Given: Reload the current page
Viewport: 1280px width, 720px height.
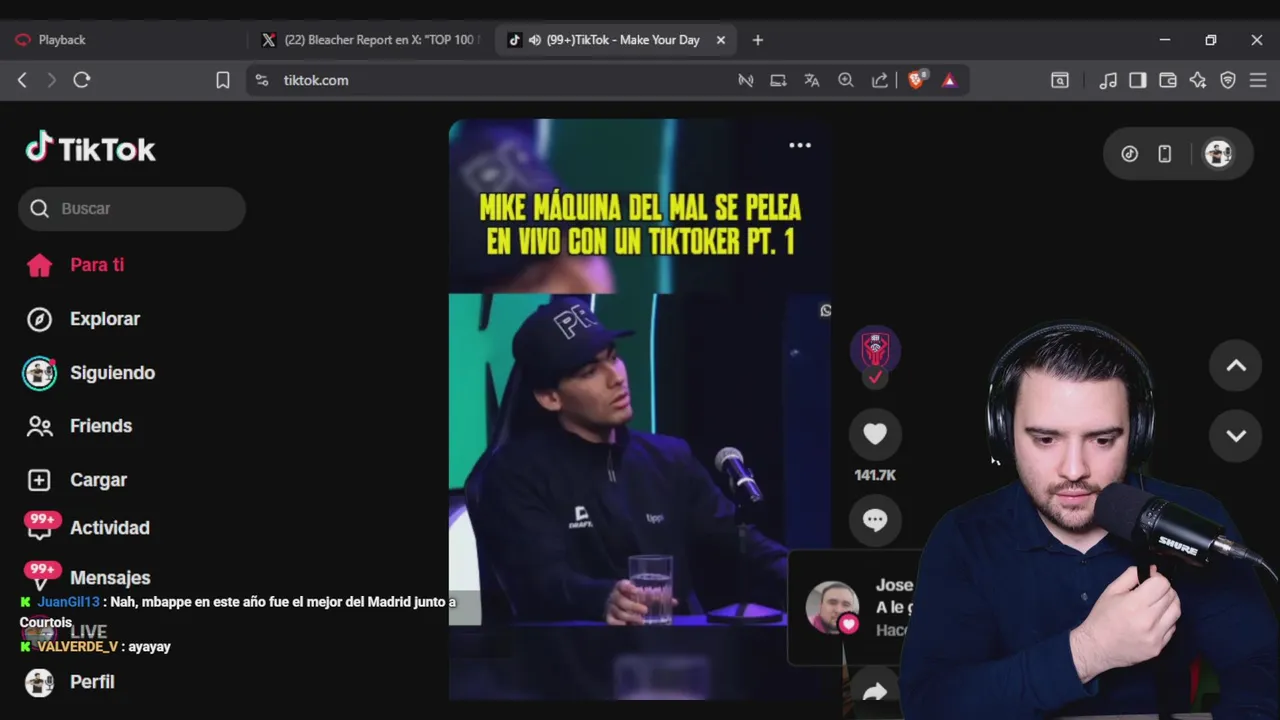Looking at the screenshot, I should pos(82,80).
